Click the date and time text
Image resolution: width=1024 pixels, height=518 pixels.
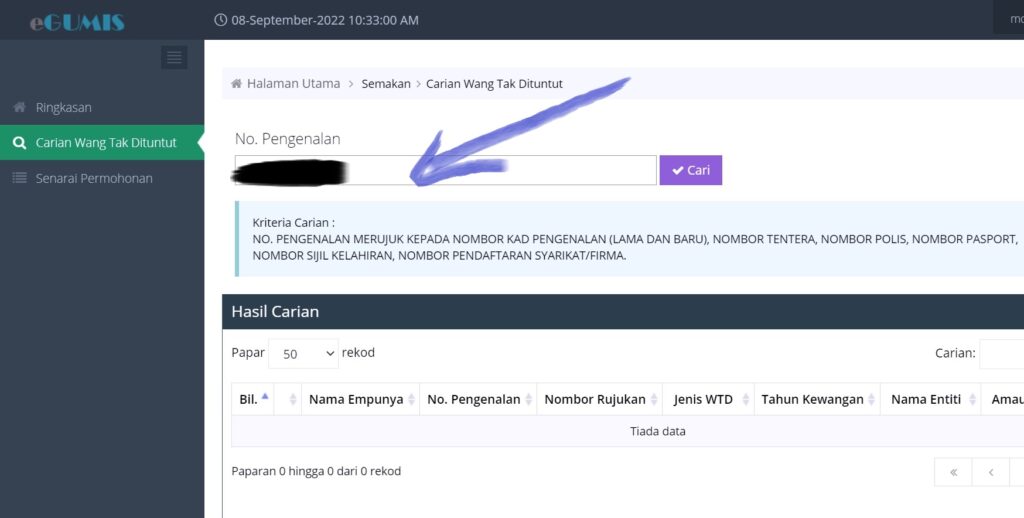(325, 20)
